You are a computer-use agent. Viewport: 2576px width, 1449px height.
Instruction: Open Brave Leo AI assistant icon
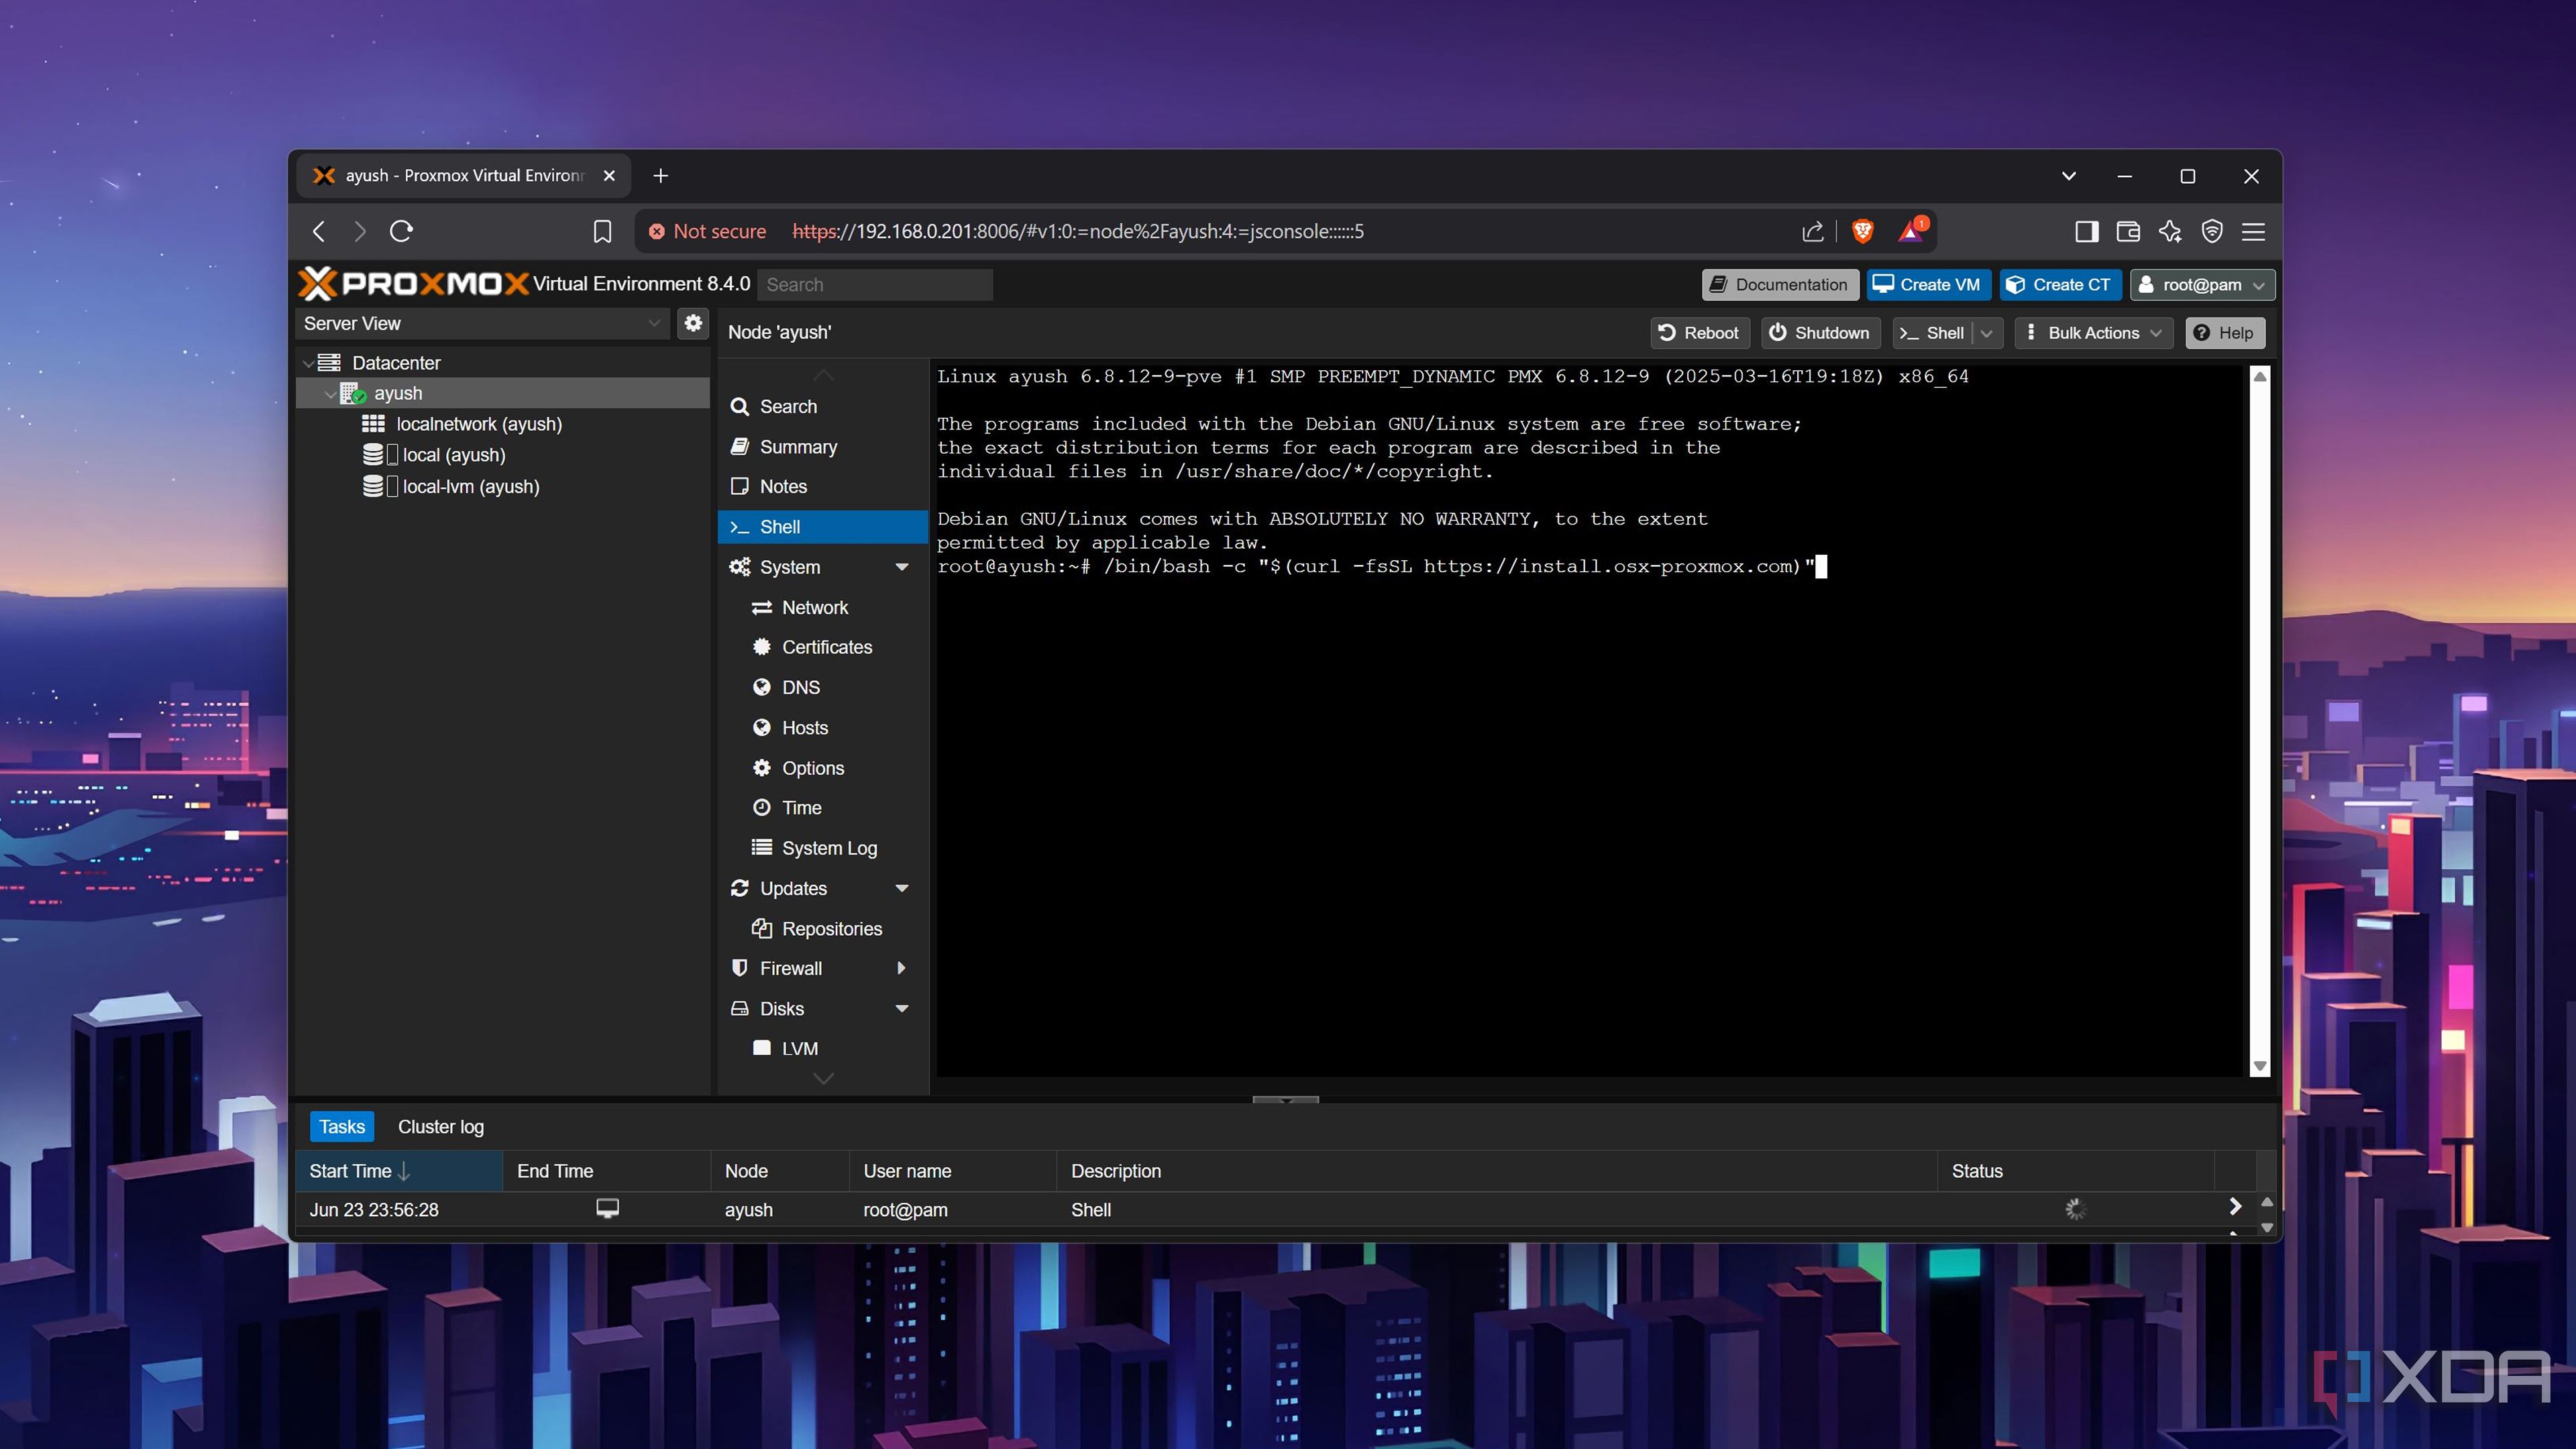[2170, 231]
